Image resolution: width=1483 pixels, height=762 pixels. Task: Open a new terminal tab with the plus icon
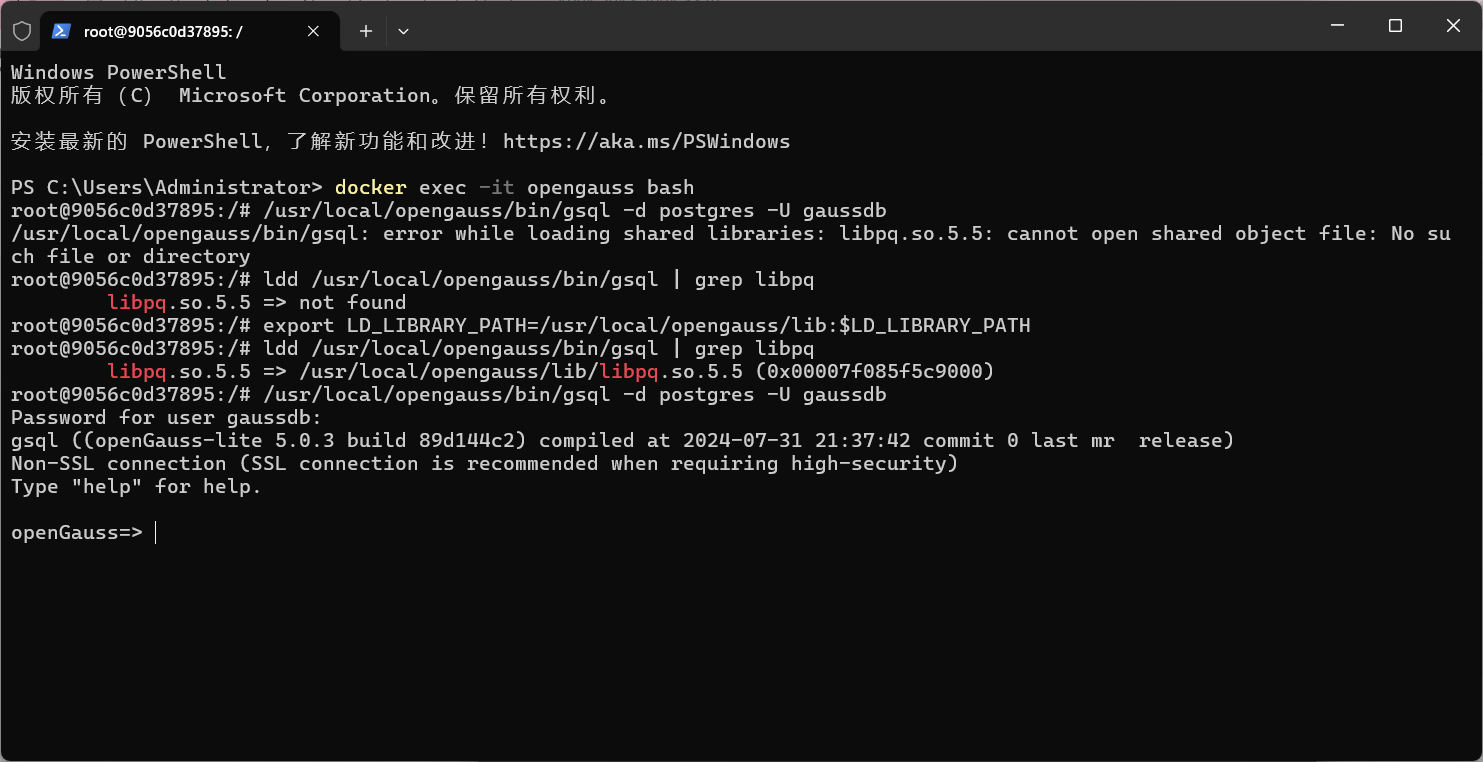[365, 31]
